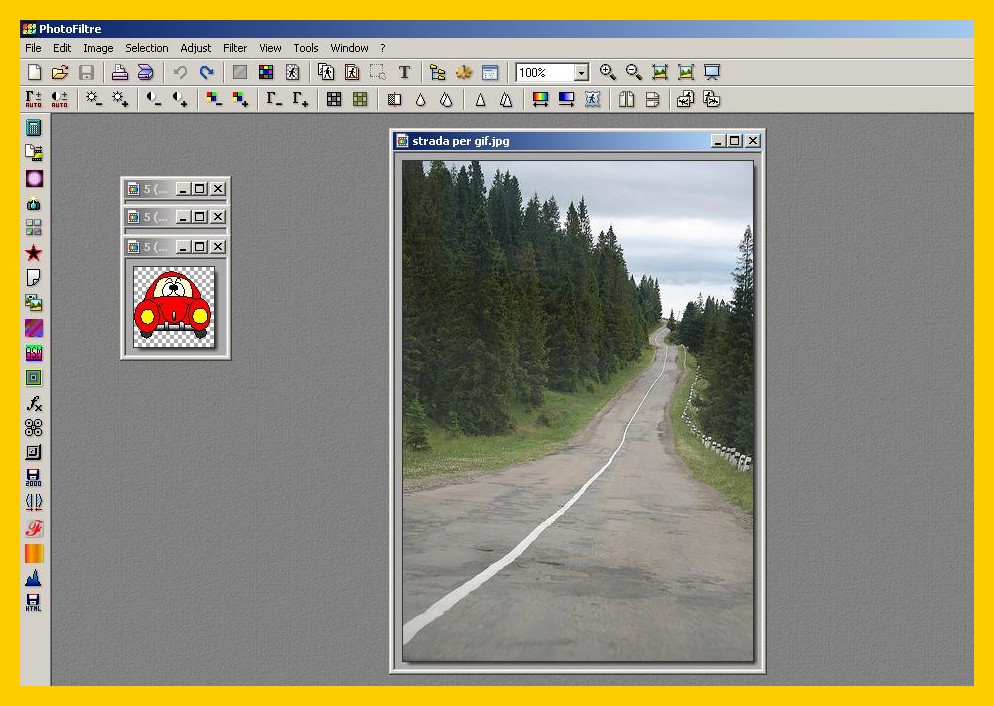Screen dimensions: 994x706
Task: Click the Print icon in toolbar
Action: [x=119, y=72]
